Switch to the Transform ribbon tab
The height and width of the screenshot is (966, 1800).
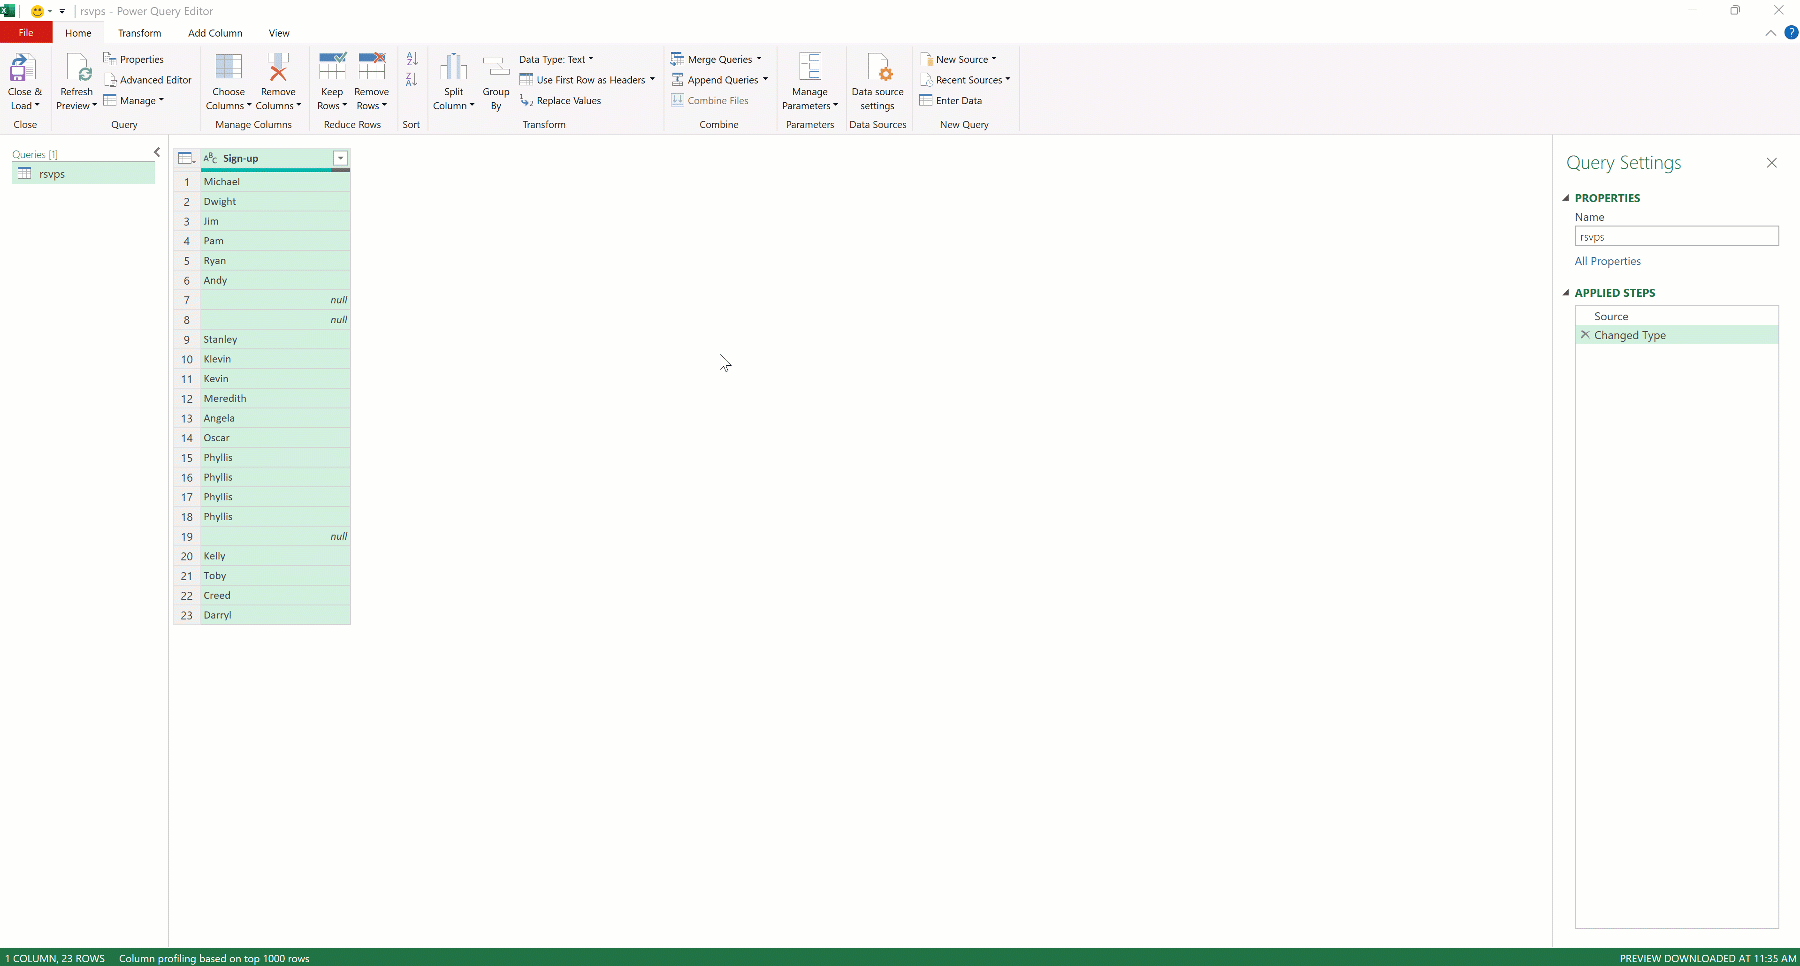pos(139,33)
